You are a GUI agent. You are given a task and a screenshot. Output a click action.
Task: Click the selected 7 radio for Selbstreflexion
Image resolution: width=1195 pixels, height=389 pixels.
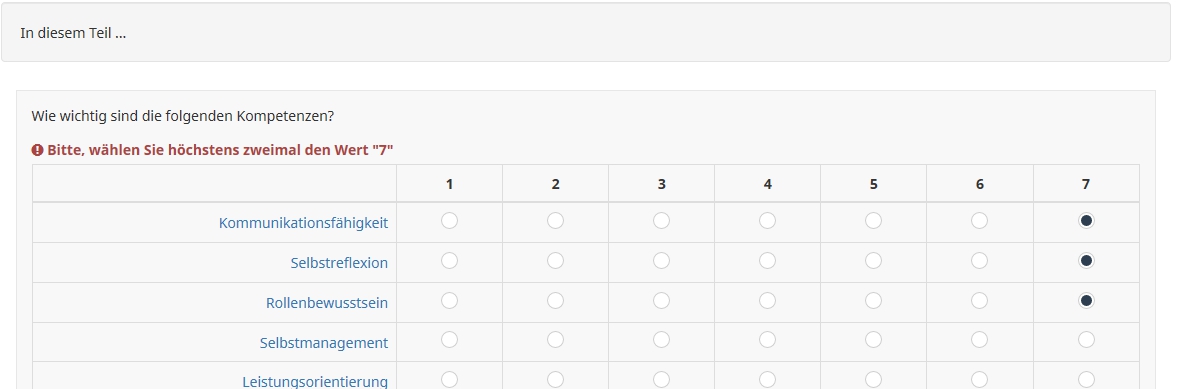coord(1086,261)
